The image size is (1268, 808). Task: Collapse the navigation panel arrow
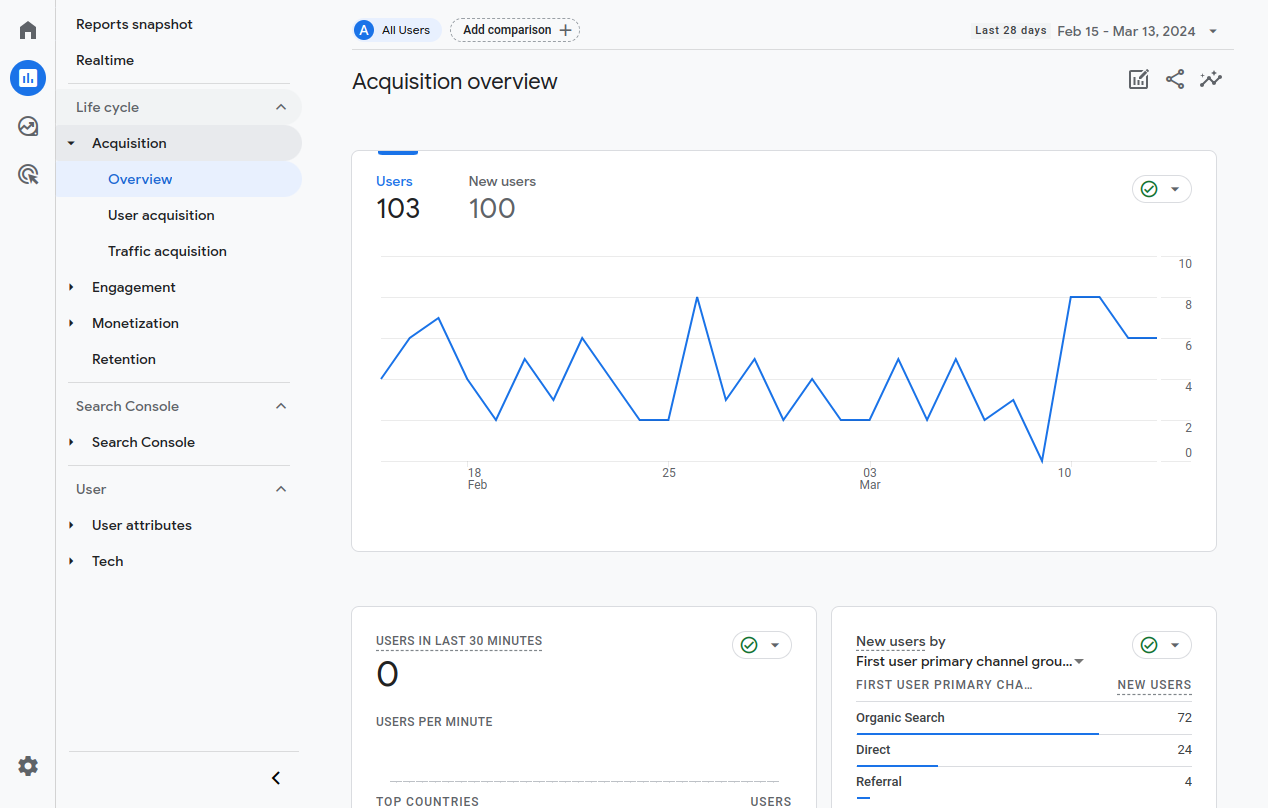click(x=276, y=778)
